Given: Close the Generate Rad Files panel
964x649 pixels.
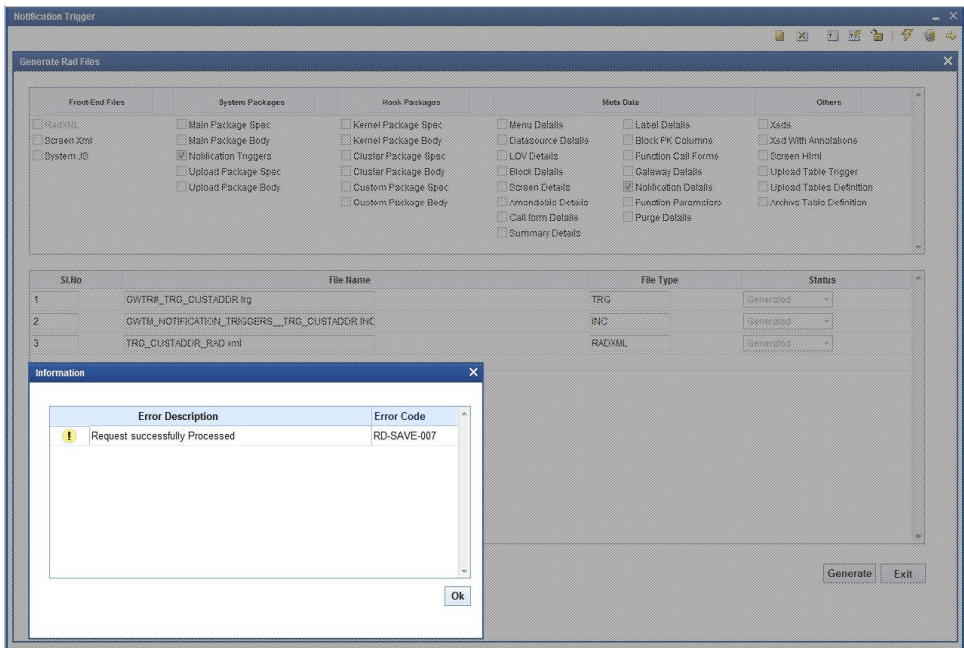Looking at the screenshot, I should tap(947, 61).
